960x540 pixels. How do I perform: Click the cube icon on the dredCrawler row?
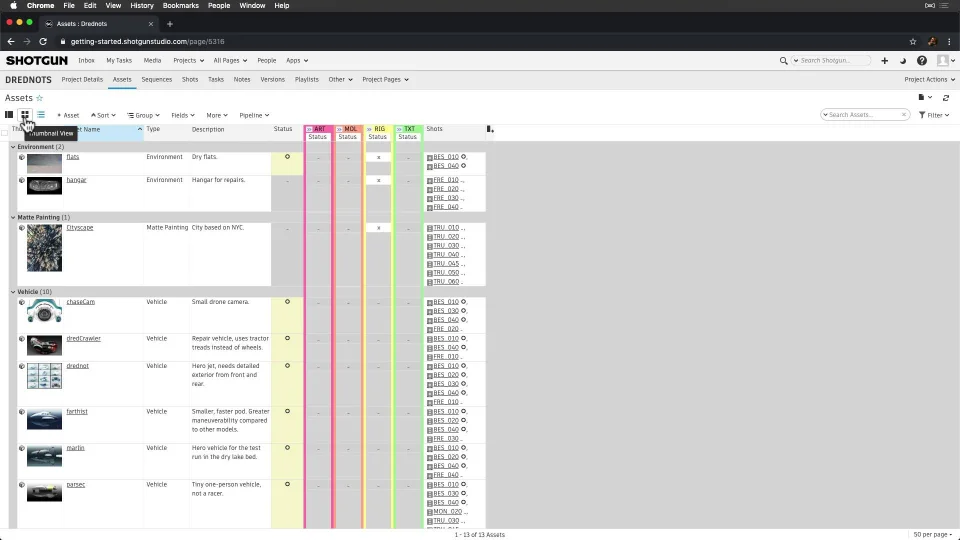[21, 339]
